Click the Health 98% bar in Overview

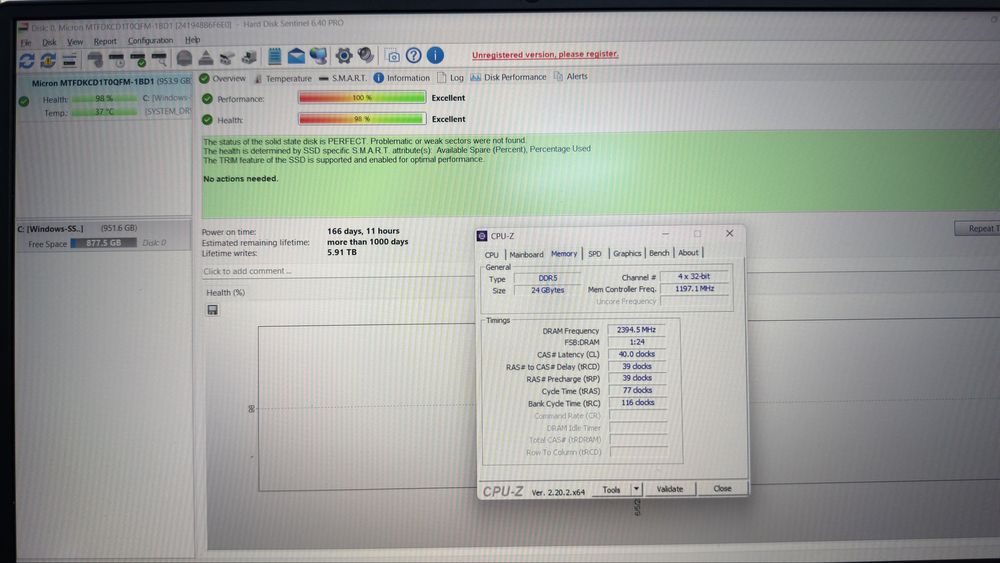coord(362,119)
